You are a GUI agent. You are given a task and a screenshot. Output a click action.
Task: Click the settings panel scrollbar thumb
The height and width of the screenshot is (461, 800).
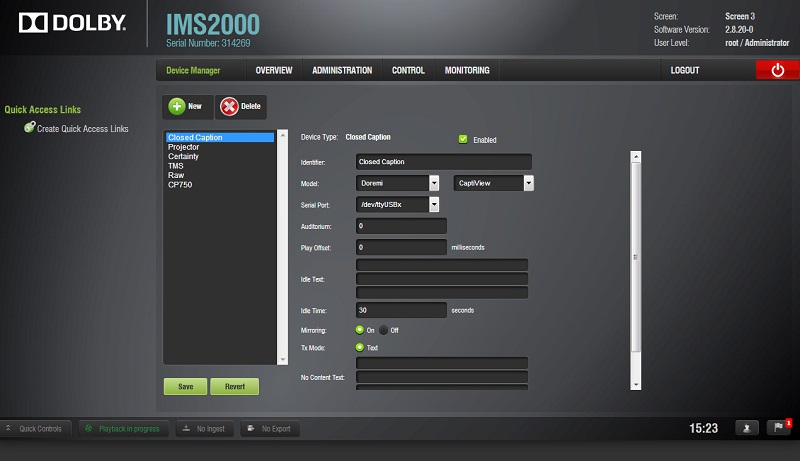pyautogui.click(x=636, y=257)
